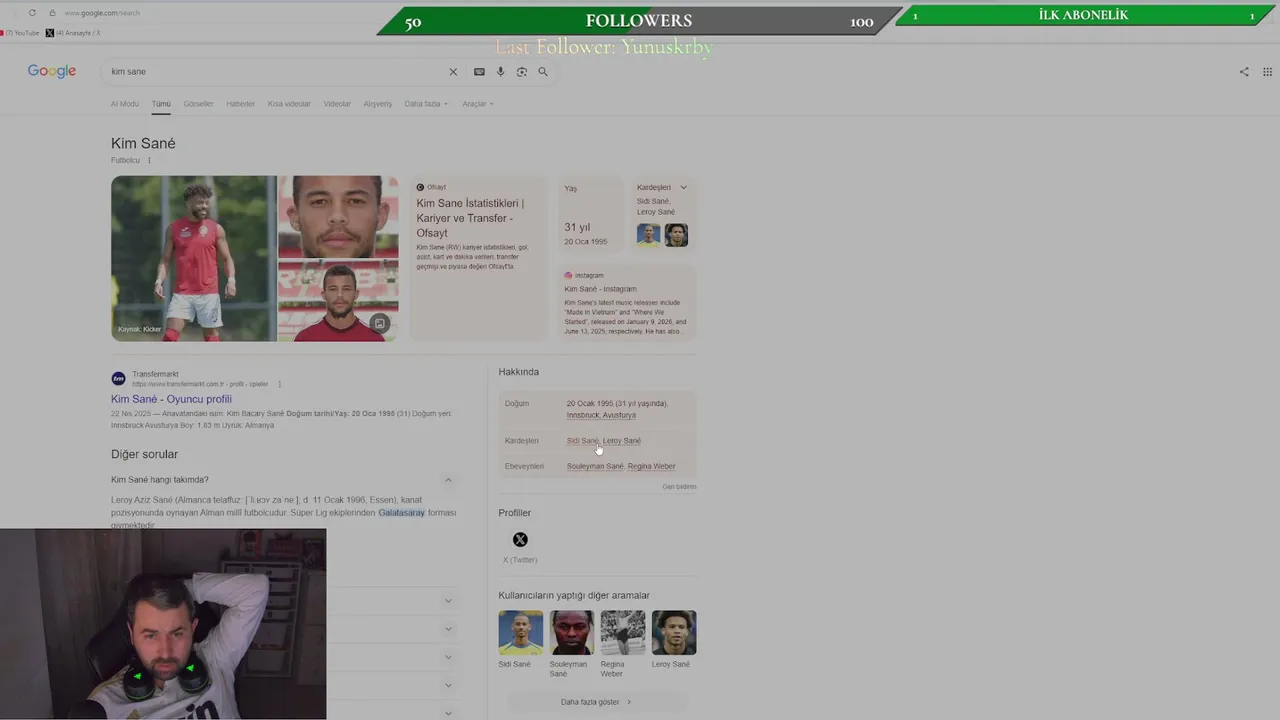Click the 'Kim Sané' knowledge panel title

[143, 143]
